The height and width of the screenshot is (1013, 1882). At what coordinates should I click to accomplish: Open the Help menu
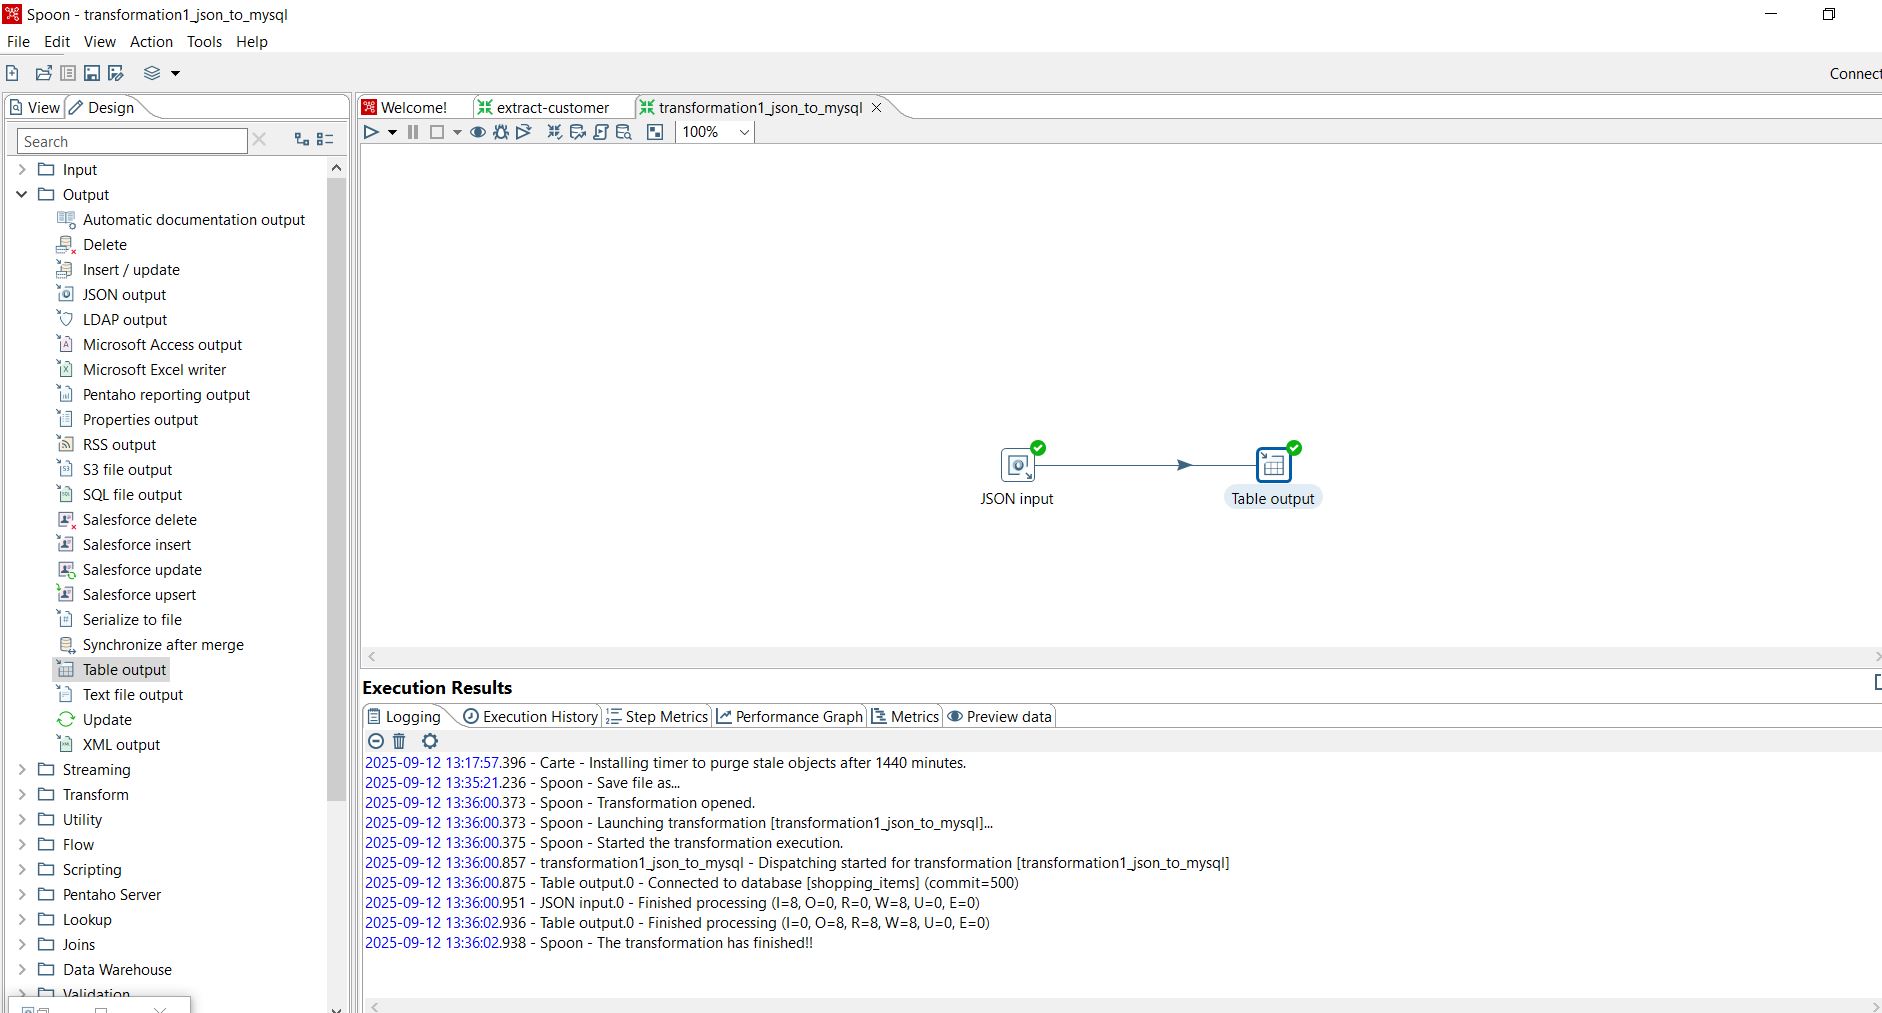pyautogui.click(x=252, y=41)
